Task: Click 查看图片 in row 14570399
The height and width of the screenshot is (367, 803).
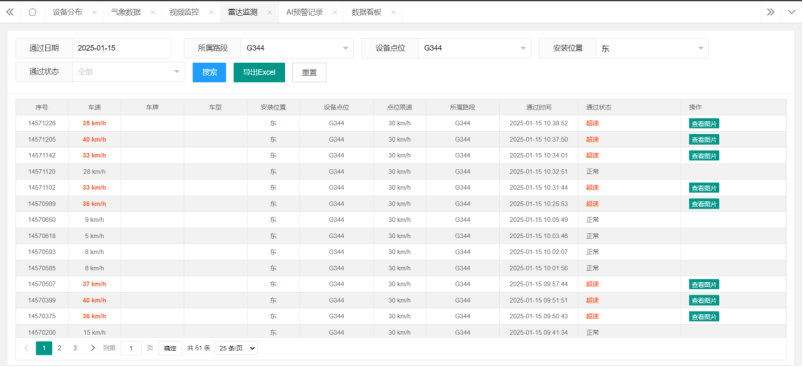Action: coord(704,300)
